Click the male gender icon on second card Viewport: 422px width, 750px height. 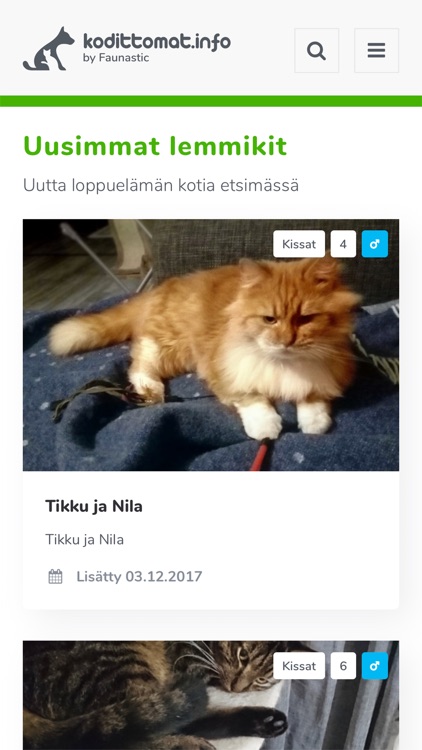pyautogui.click(x=375, y=665)
